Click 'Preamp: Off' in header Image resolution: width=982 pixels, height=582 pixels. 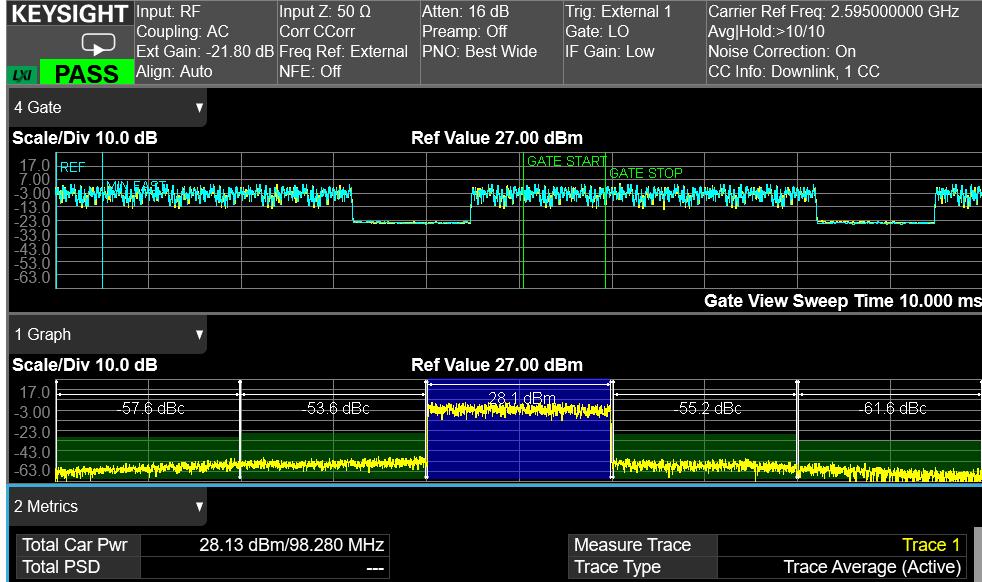coord(464,32)
